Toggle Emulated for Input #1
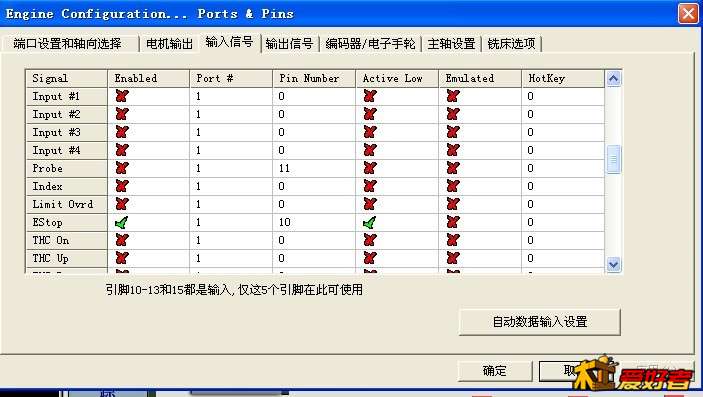 (x=453, y=96)
